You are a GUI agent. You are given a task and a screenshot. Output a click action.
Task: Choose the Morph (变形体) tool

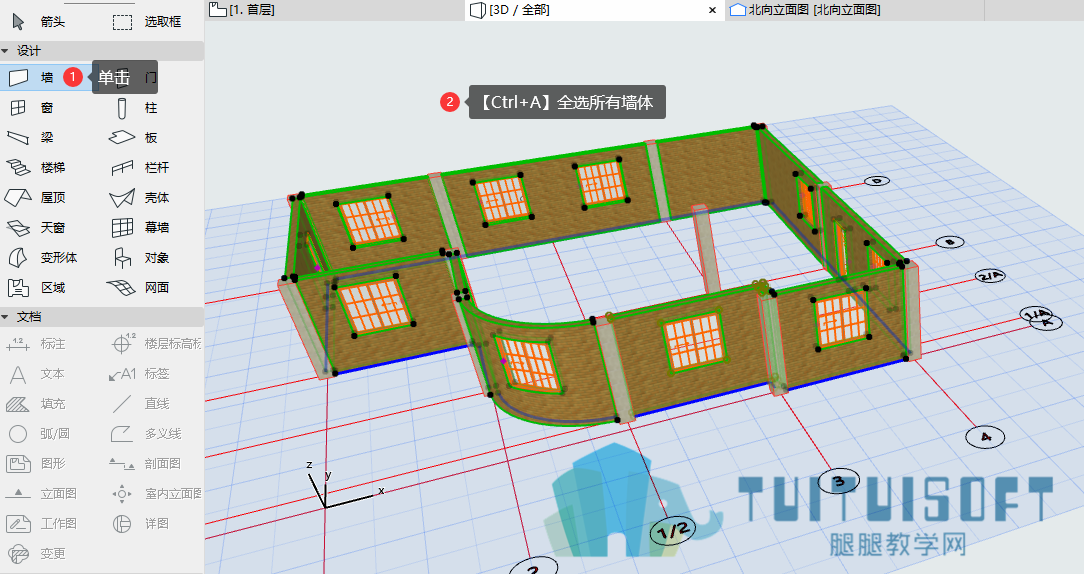(41, 257)
